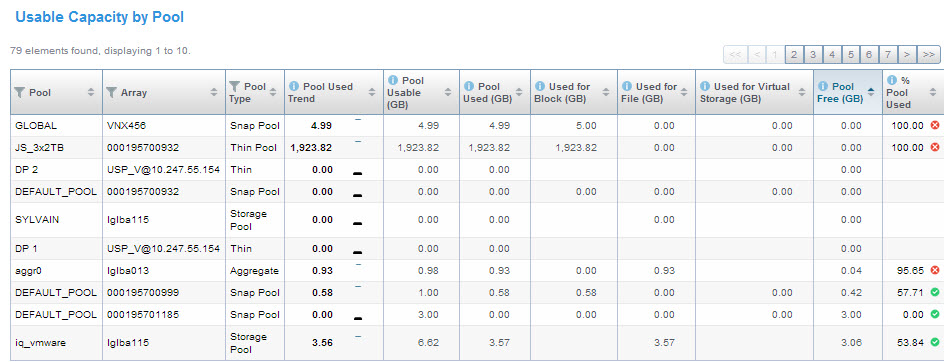Sort by Used for Block (GB) arrows
The image size is (944, 362).
pyautogui.click(x=605, y=92)
